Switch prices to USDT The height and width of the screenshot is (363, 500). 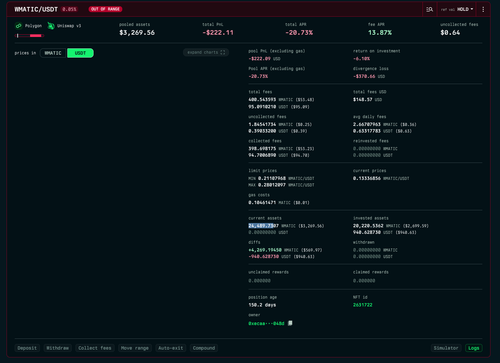point(80,53)
